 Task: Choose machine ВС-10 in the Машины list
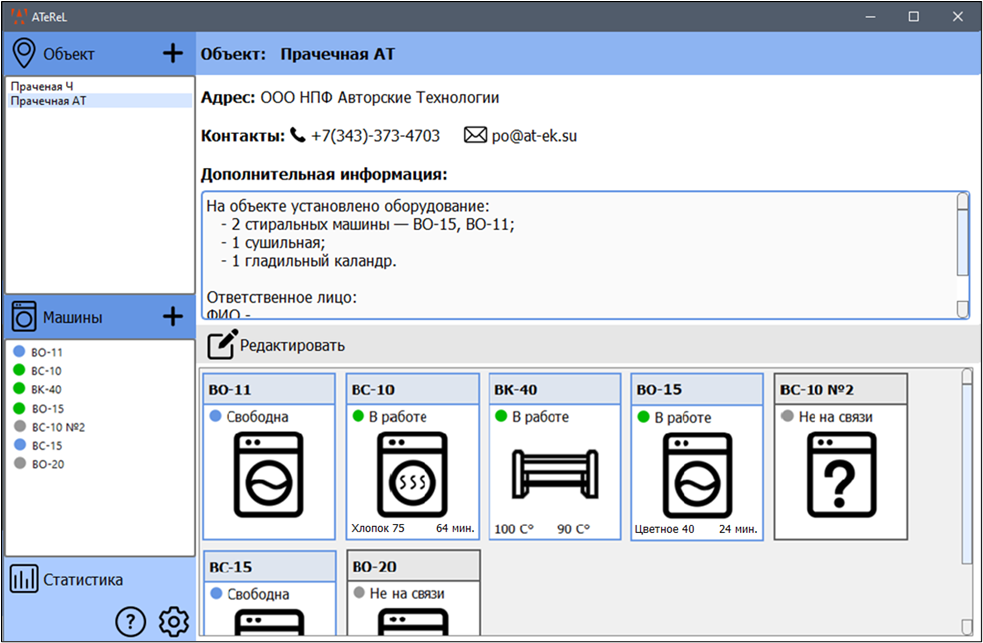pos(46,371)
